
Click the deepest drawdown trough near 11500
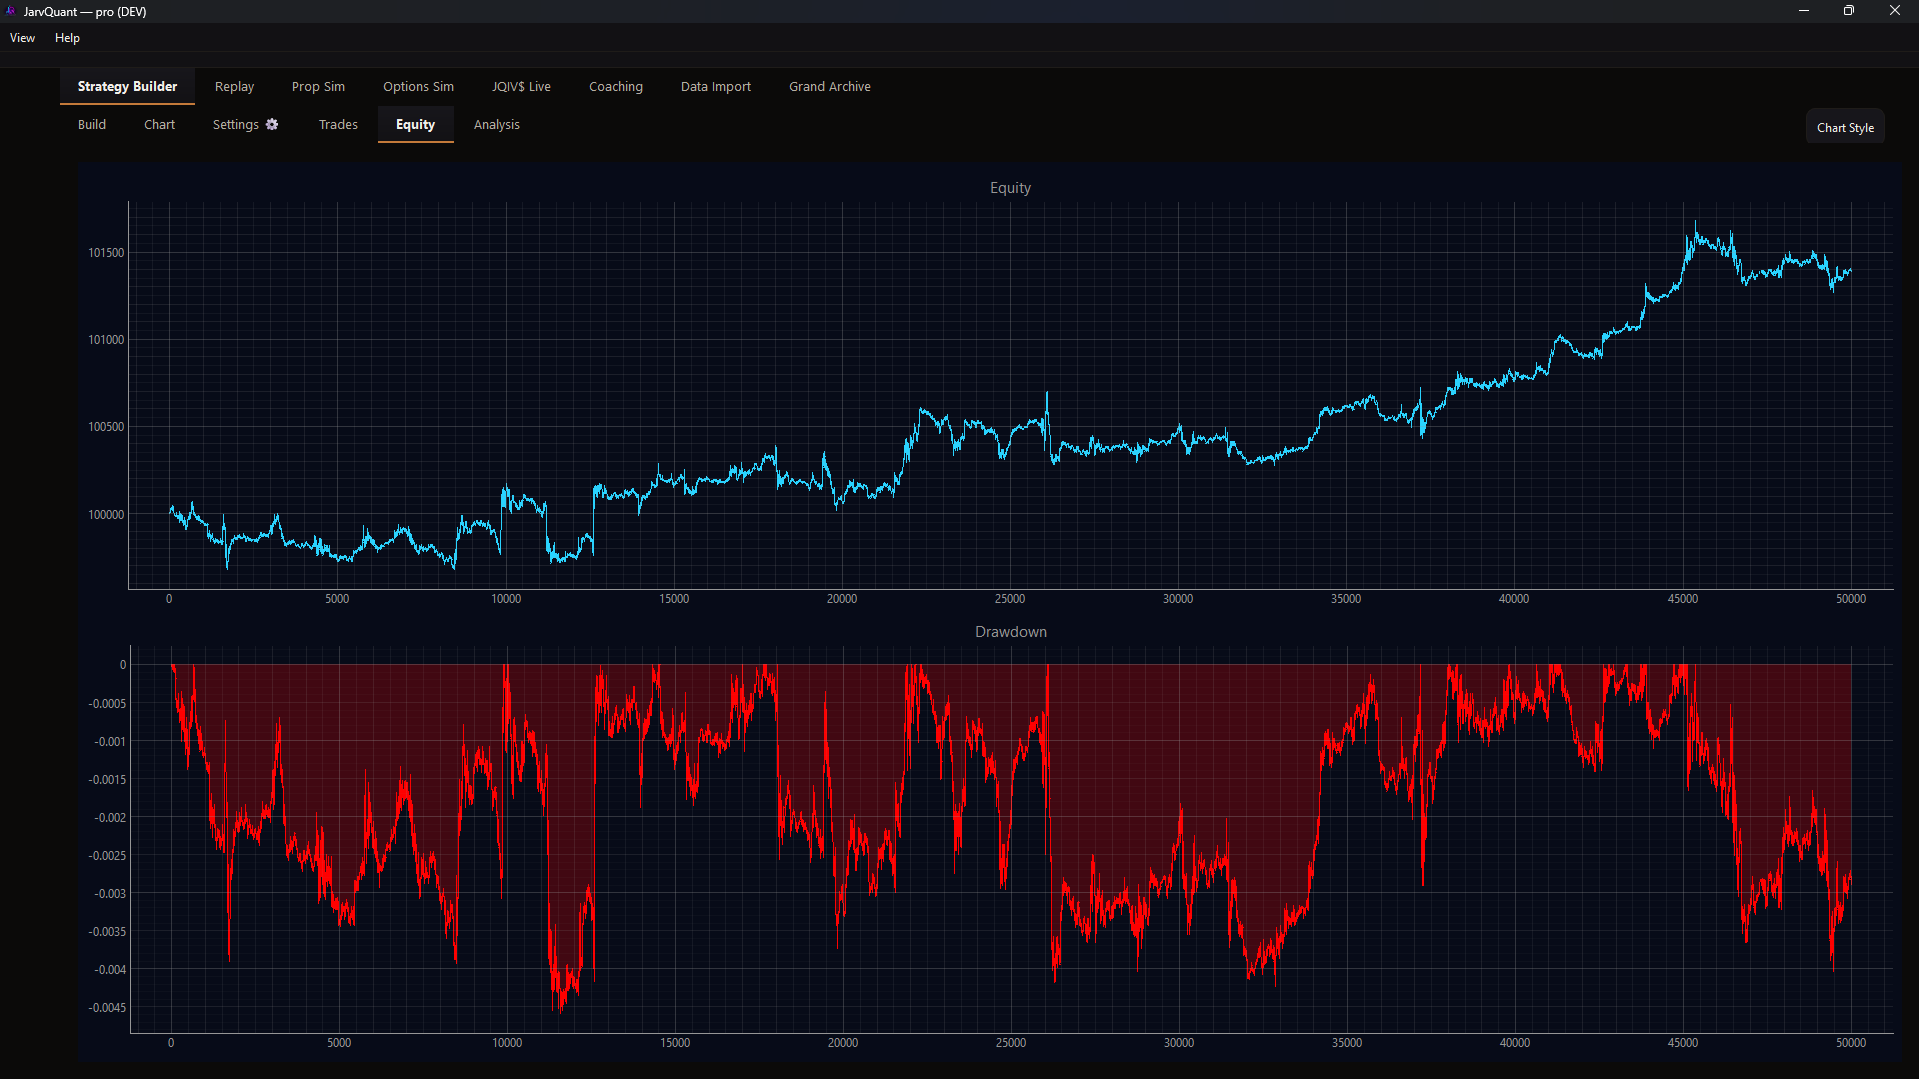tap(560, 1010)
